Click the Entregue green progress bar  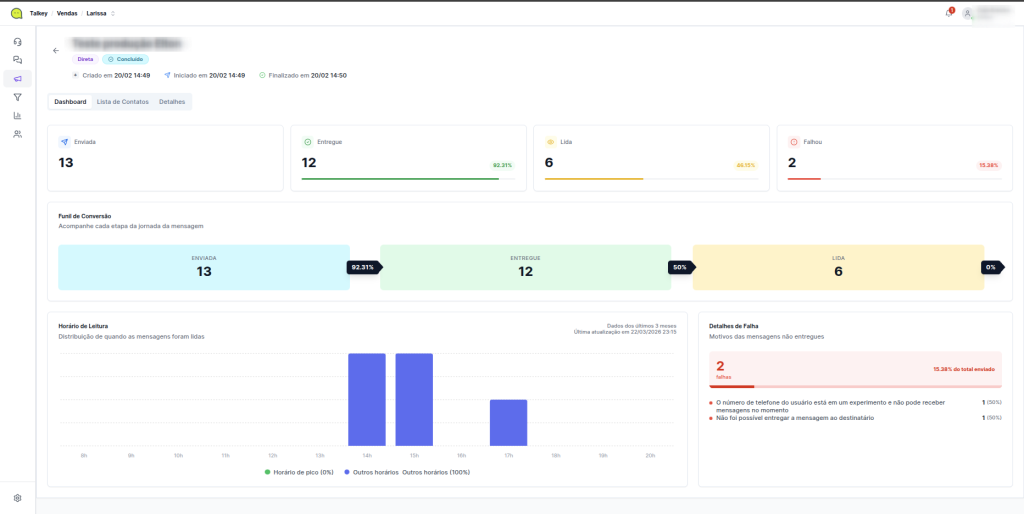pyautogui.click(x=400, y=179)
